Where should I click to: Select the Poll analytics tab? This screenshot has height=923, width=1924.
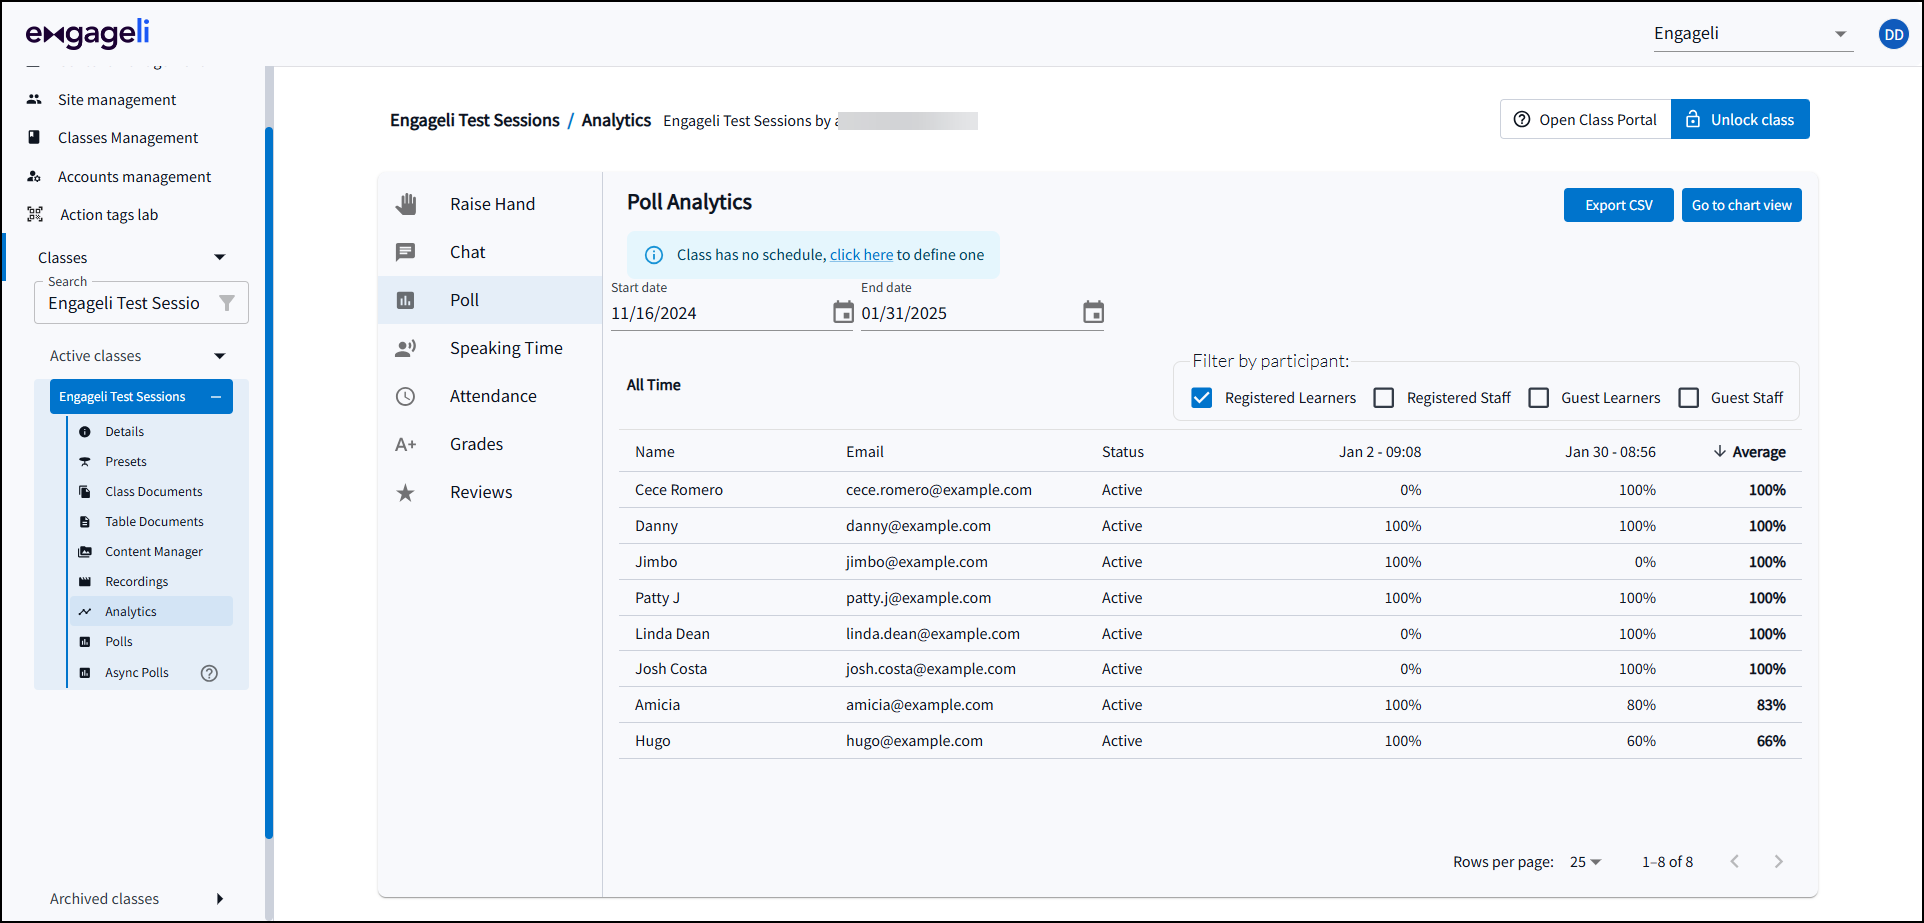click(x=490, y=300)
